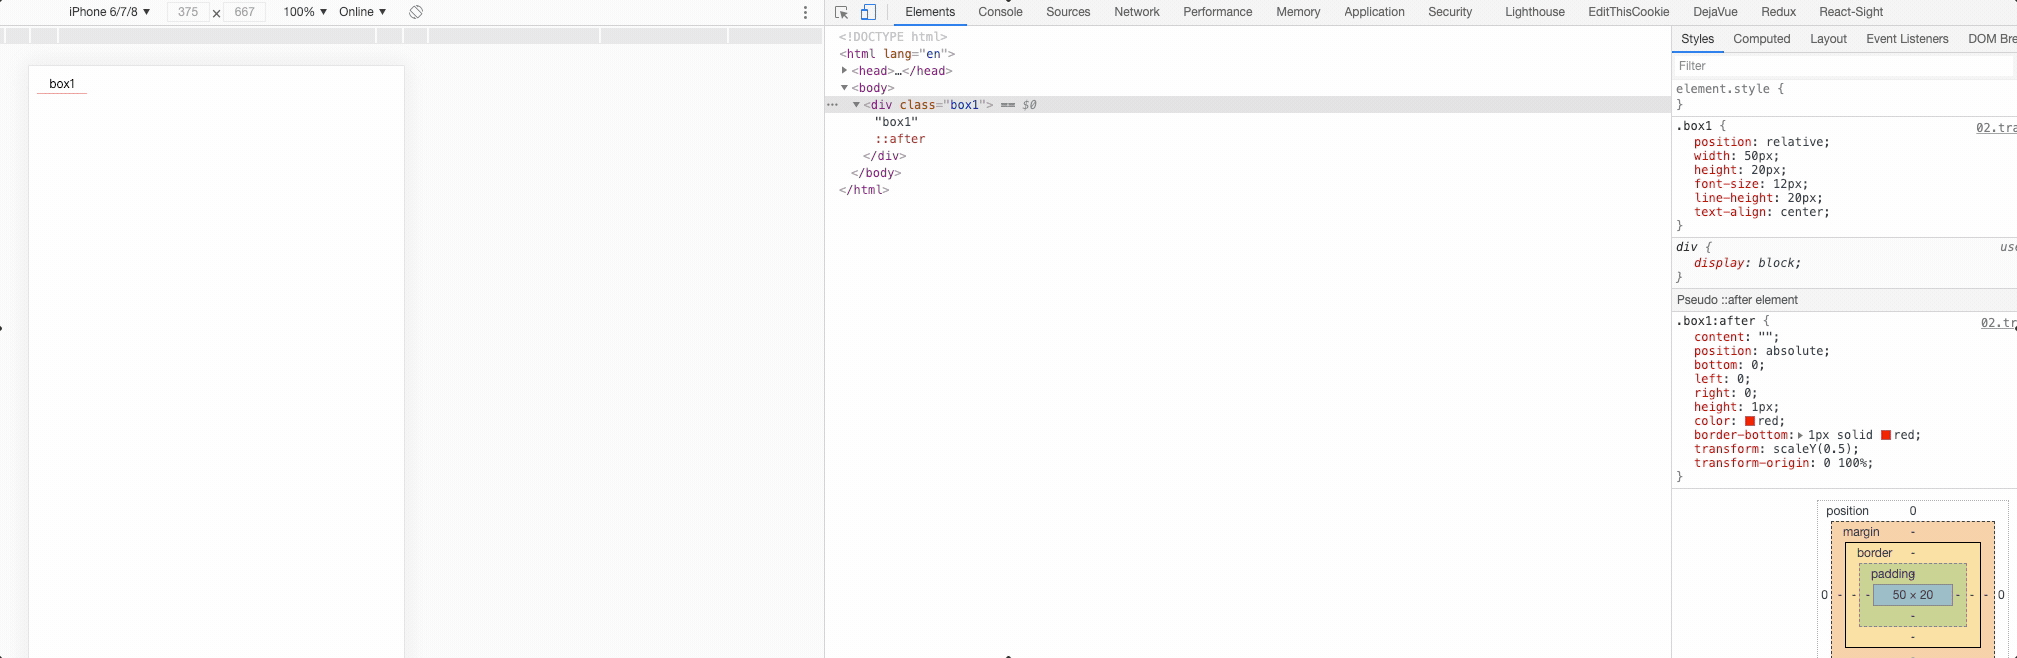Open the 100% zoom dropdown
2017x658 pixels.
pos(304,12)
